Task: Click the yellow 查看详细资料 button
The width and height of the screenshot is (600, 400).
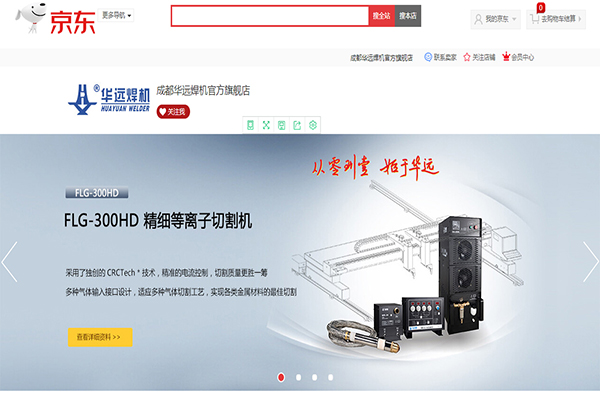Action: [100, 337]
